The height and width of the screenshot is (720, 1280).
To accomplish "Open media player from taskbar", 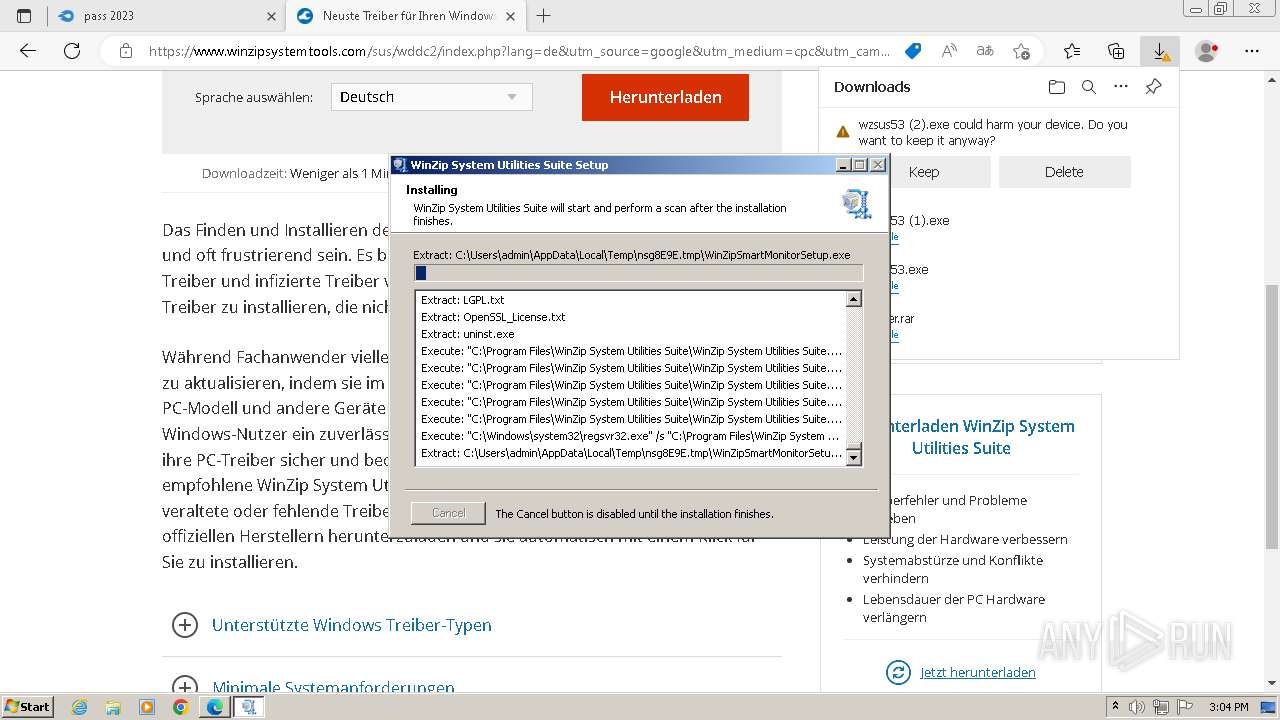I will pos(147,707).
